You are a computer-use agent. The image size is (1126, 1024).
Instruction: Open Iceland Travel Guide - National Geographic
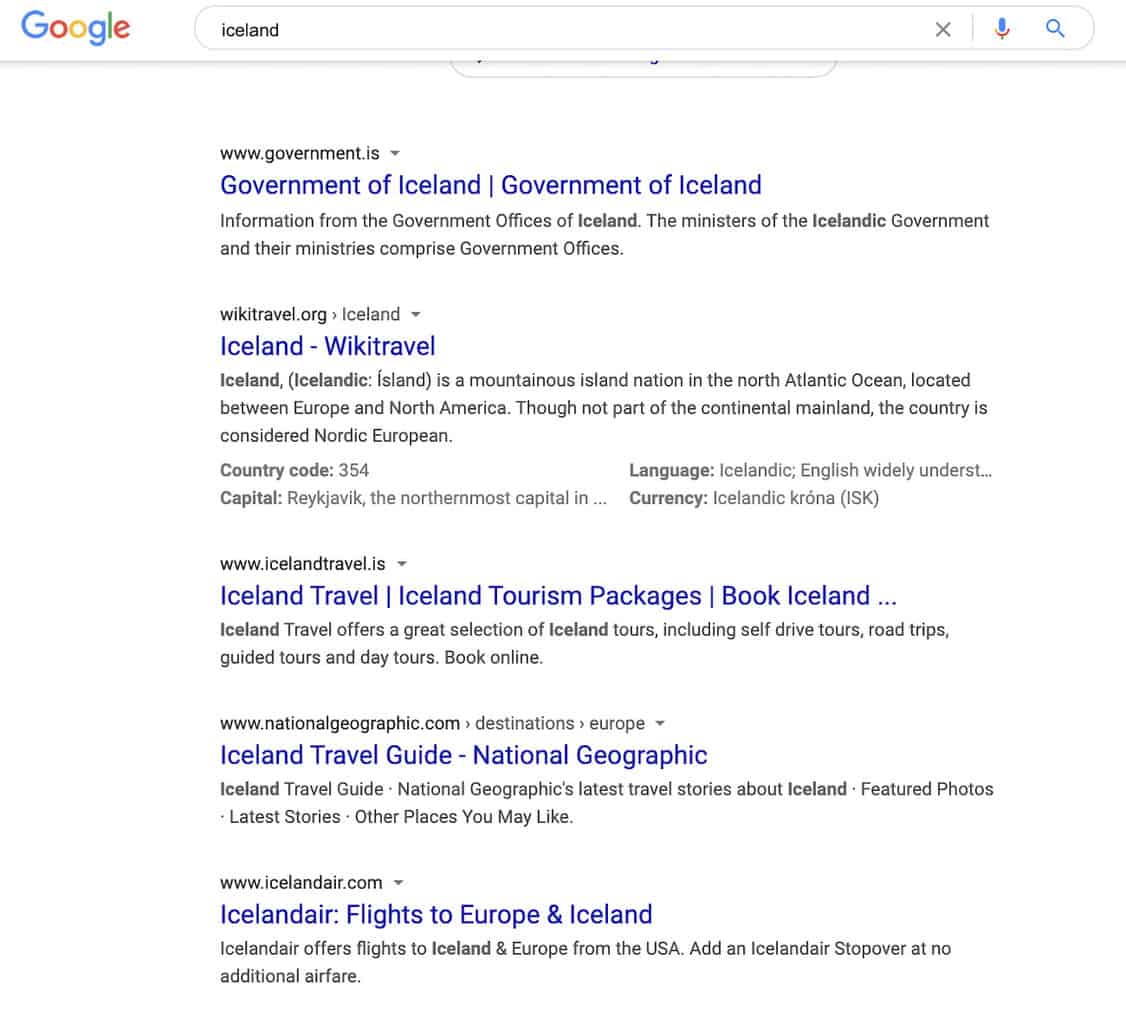point(463,755)
